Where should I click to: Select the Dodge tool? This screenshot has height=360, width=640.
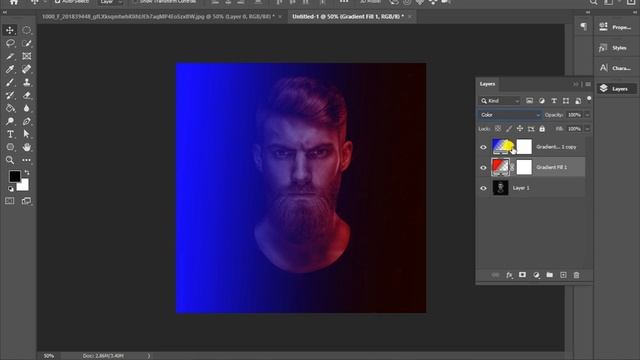pos(10,121)
